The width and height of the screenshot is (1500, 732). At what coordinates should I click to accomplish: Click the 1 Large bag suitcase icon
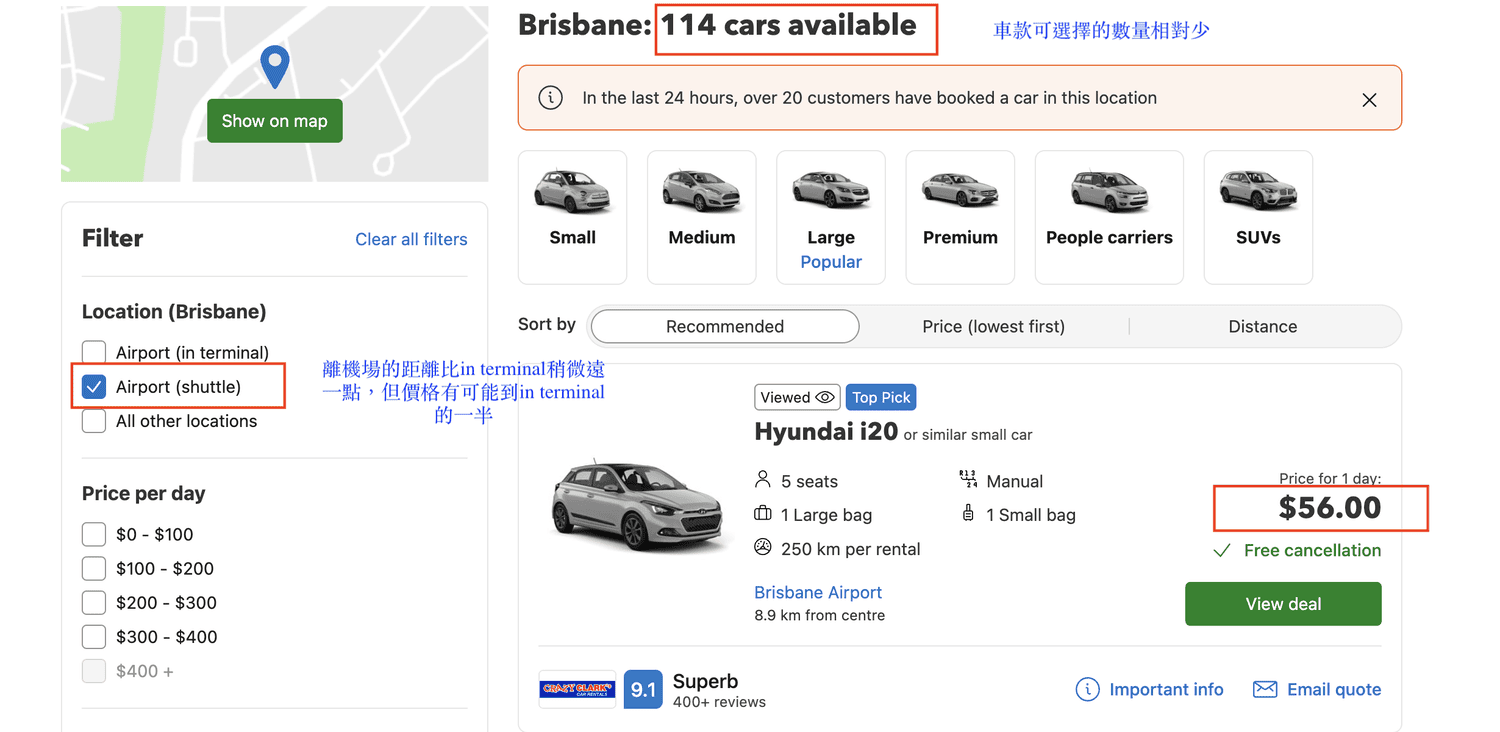pyautogui.click(x=763, y=514)
